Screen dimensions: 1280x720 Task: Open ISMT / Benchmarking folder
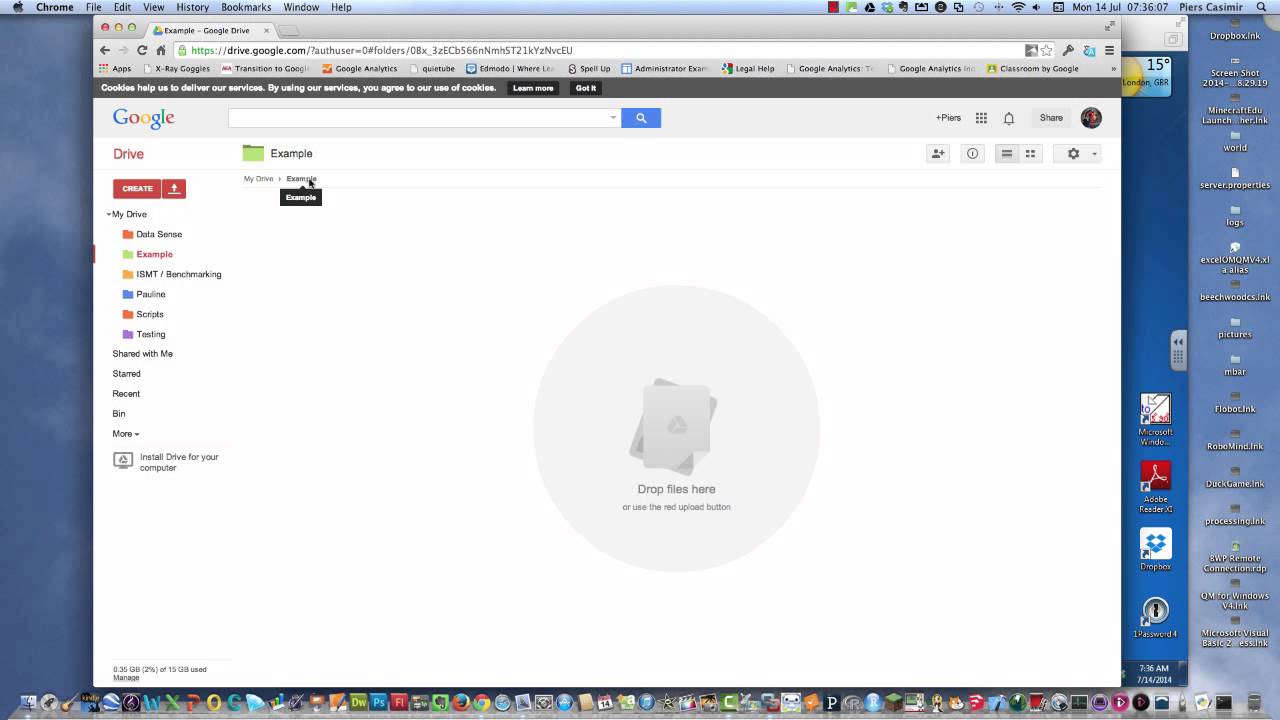click(178, 274)
